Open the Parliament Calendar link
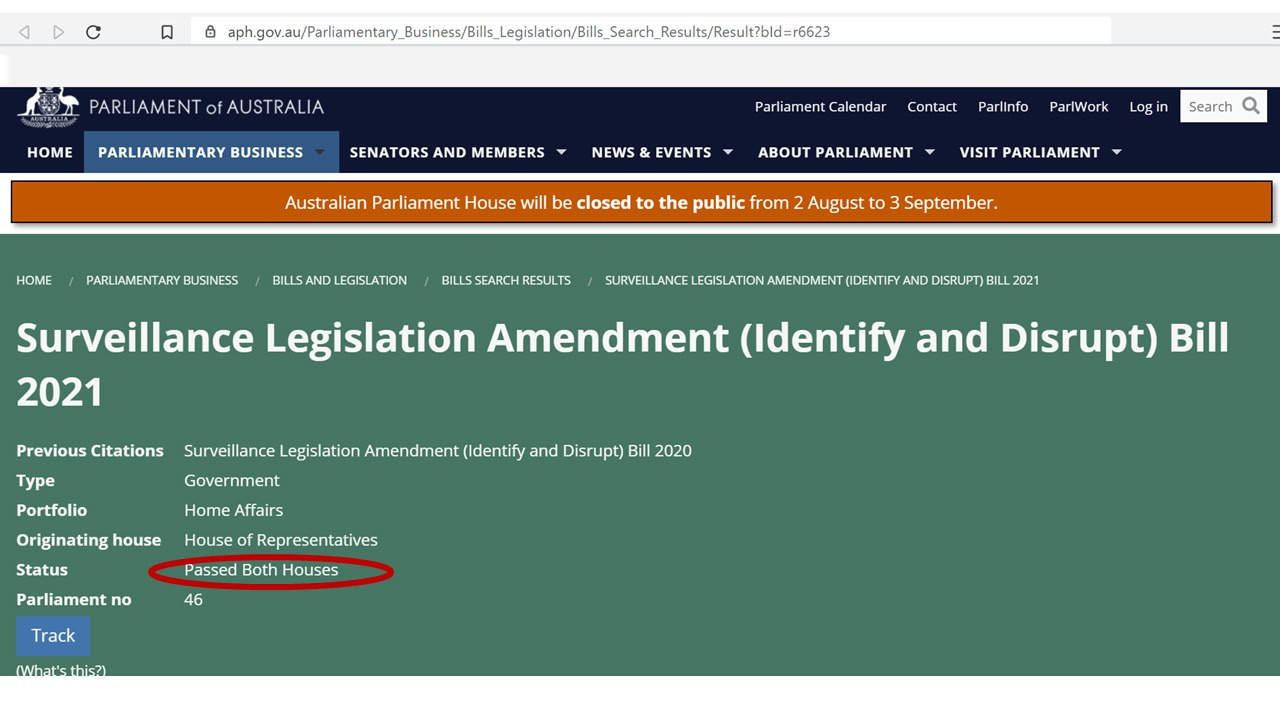This screenshot has width=1280, height=720. 820,107
